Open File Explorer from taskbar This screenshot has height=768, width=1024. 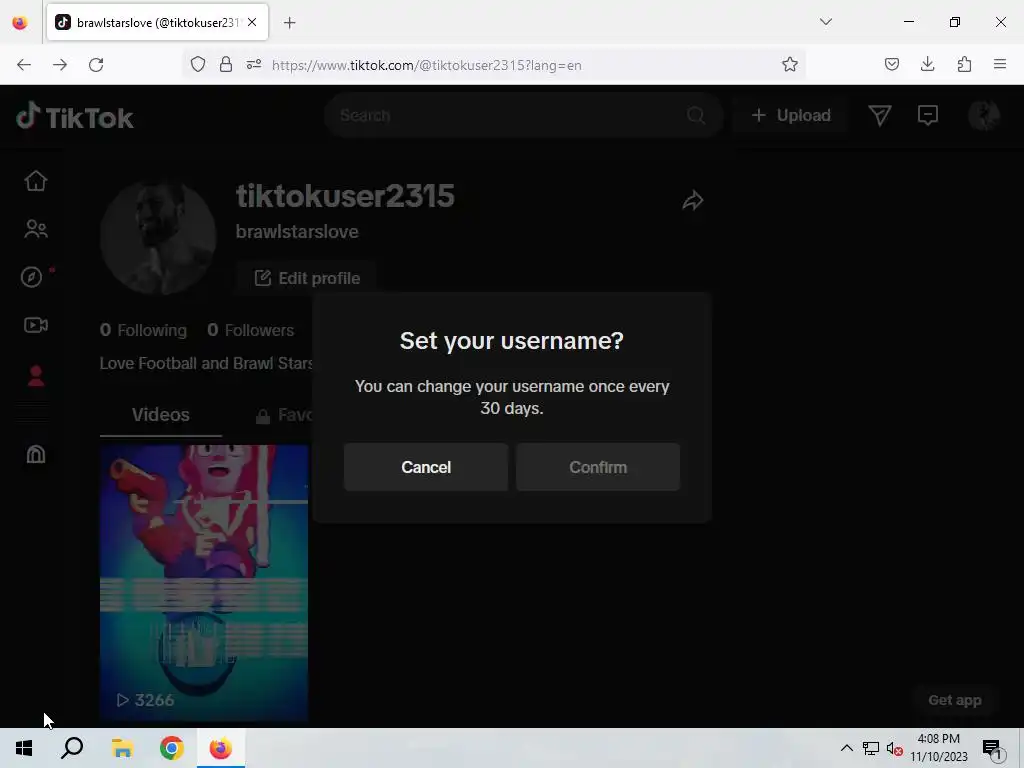[x=122, y=748]
